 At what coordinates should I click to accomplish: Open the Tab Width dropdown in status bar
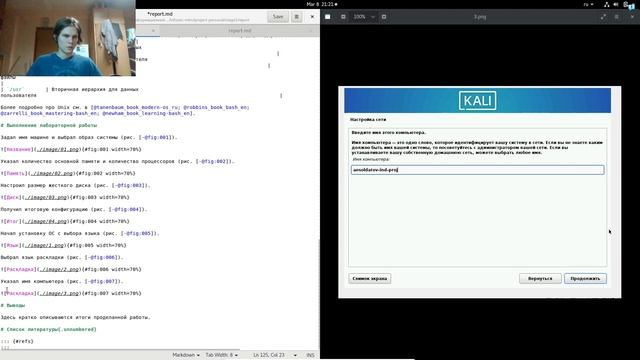pos(221,355)
